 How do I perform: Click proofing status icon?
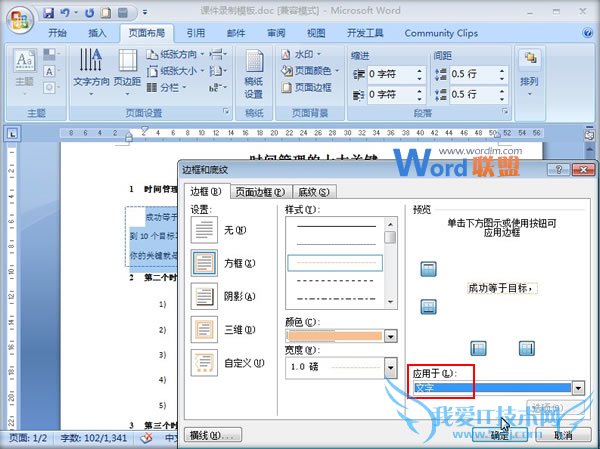[146, 438]
